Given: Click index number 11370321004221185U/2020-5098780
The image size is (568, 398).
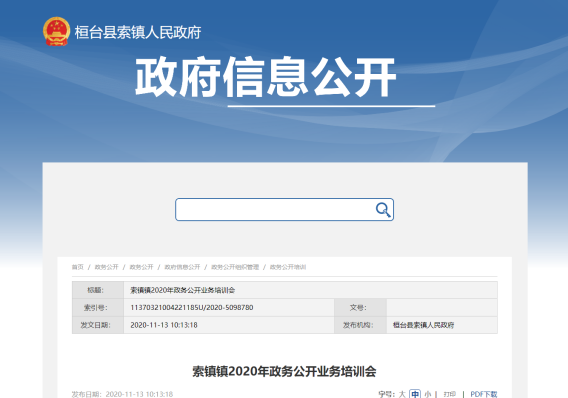Looking at the screenshot, I should tap(192, 307).
